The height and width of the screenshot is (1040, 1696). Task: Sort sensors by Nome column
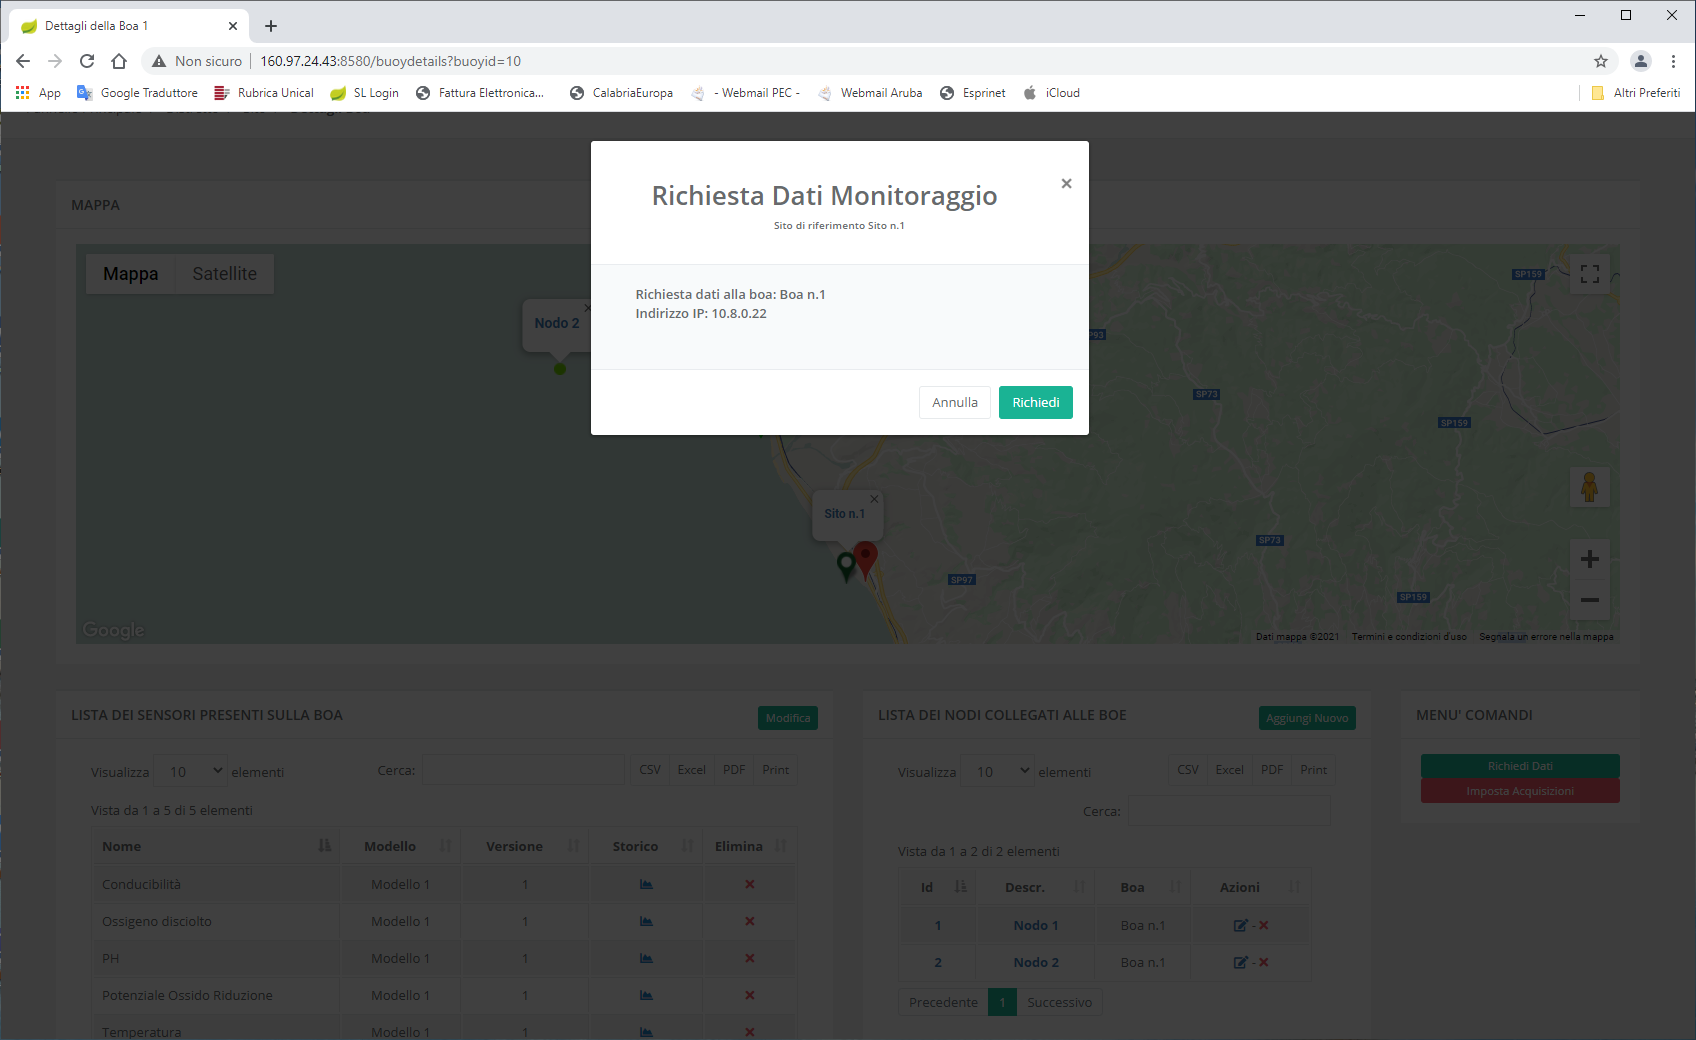[215, 846]
